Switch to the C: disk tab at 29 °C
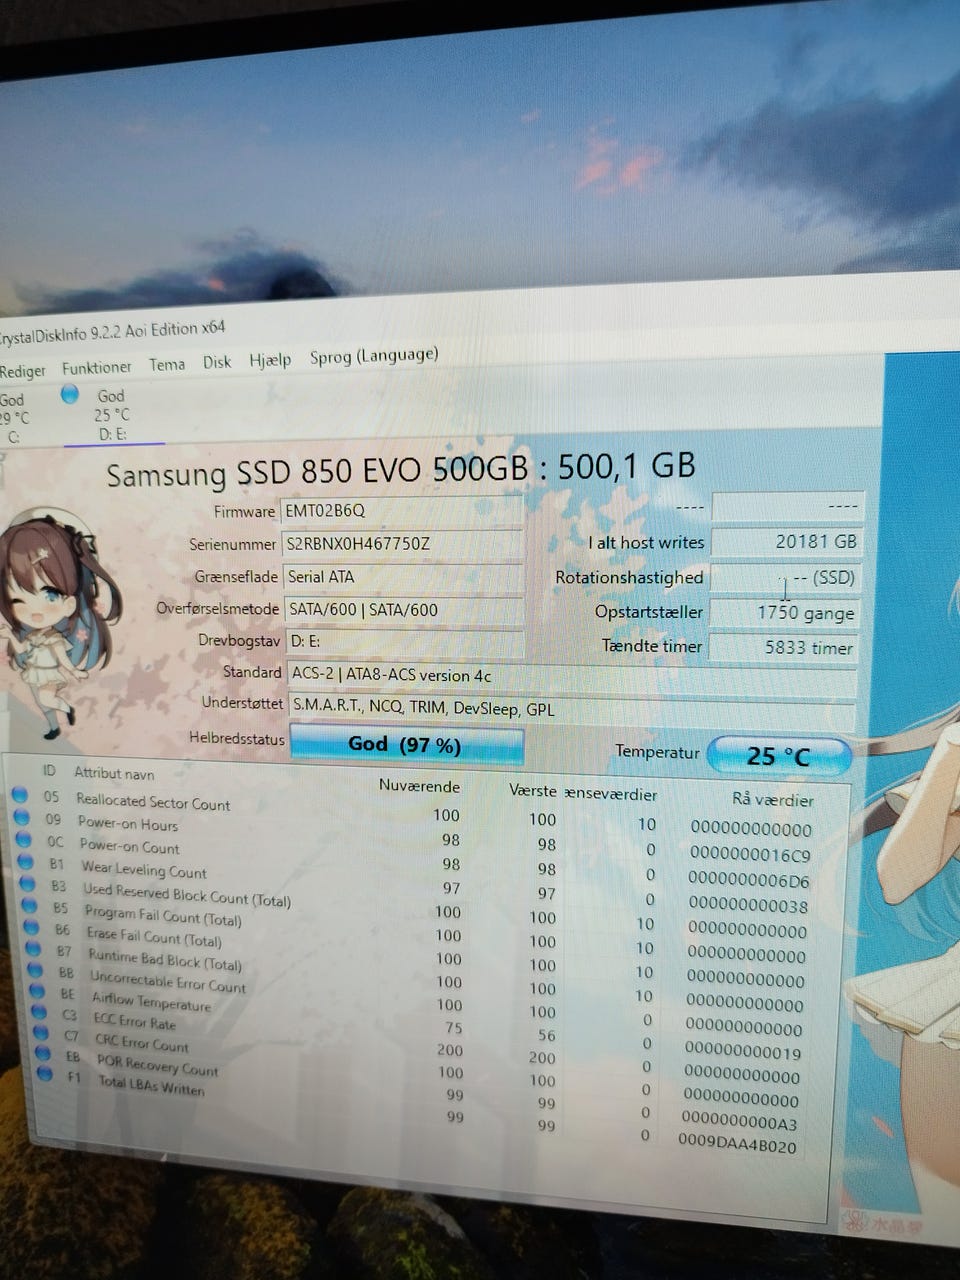Screen dimensions: 960x1280 [x=13, y=418]
